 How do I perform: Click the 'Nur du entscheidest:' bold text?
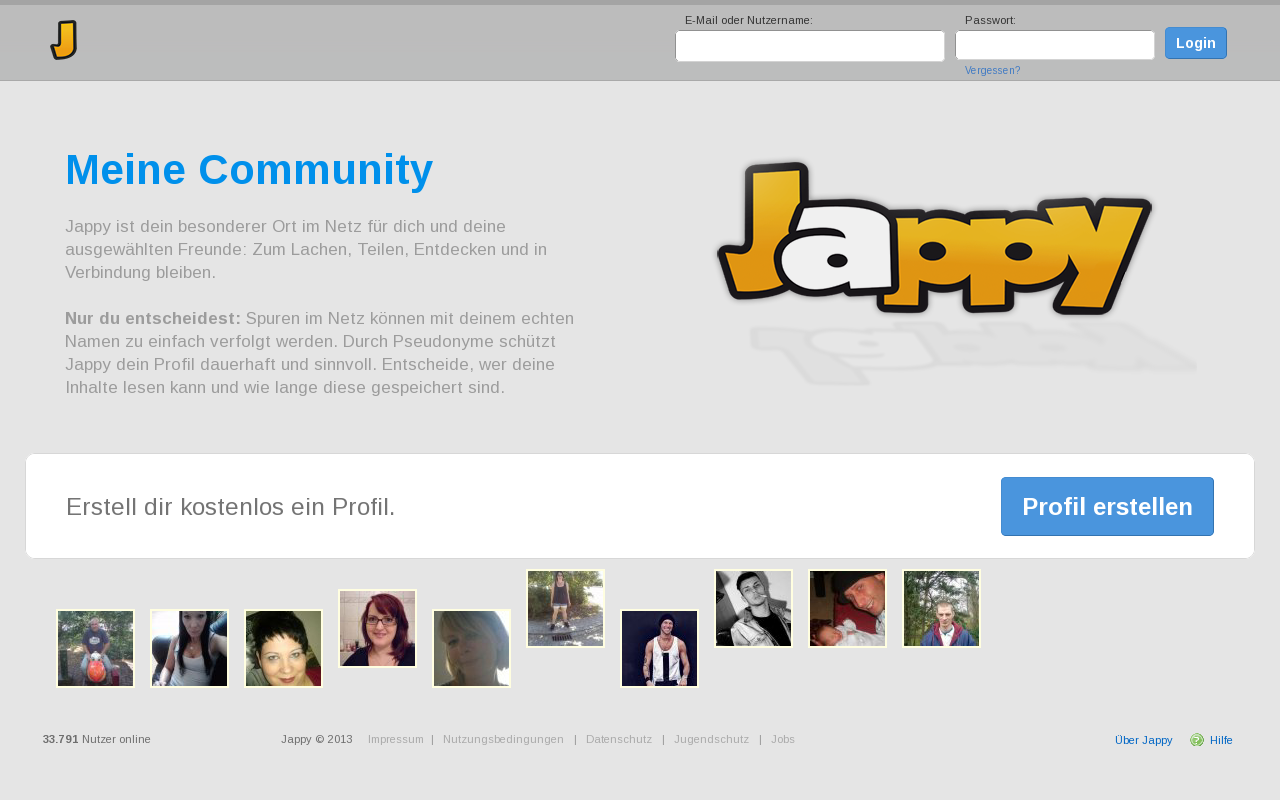(153, 318)
